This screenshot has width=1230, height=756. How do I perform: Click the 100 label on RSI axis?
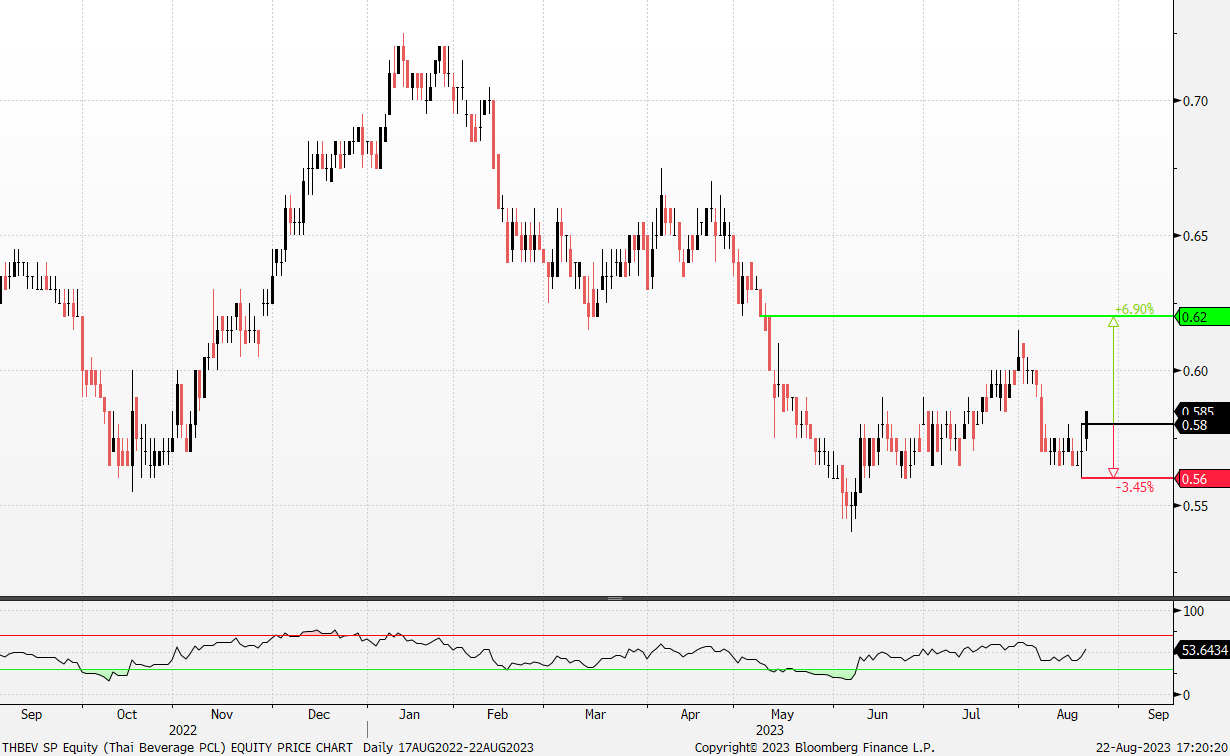1192,611
